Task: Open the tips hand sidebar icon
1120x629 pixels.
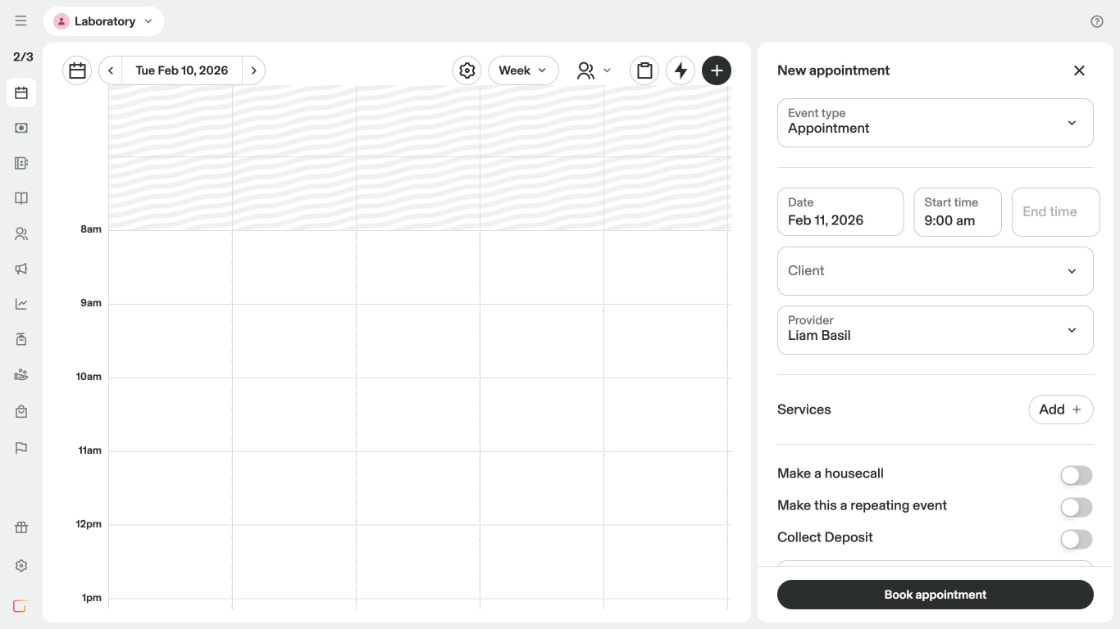Action: 21,375
